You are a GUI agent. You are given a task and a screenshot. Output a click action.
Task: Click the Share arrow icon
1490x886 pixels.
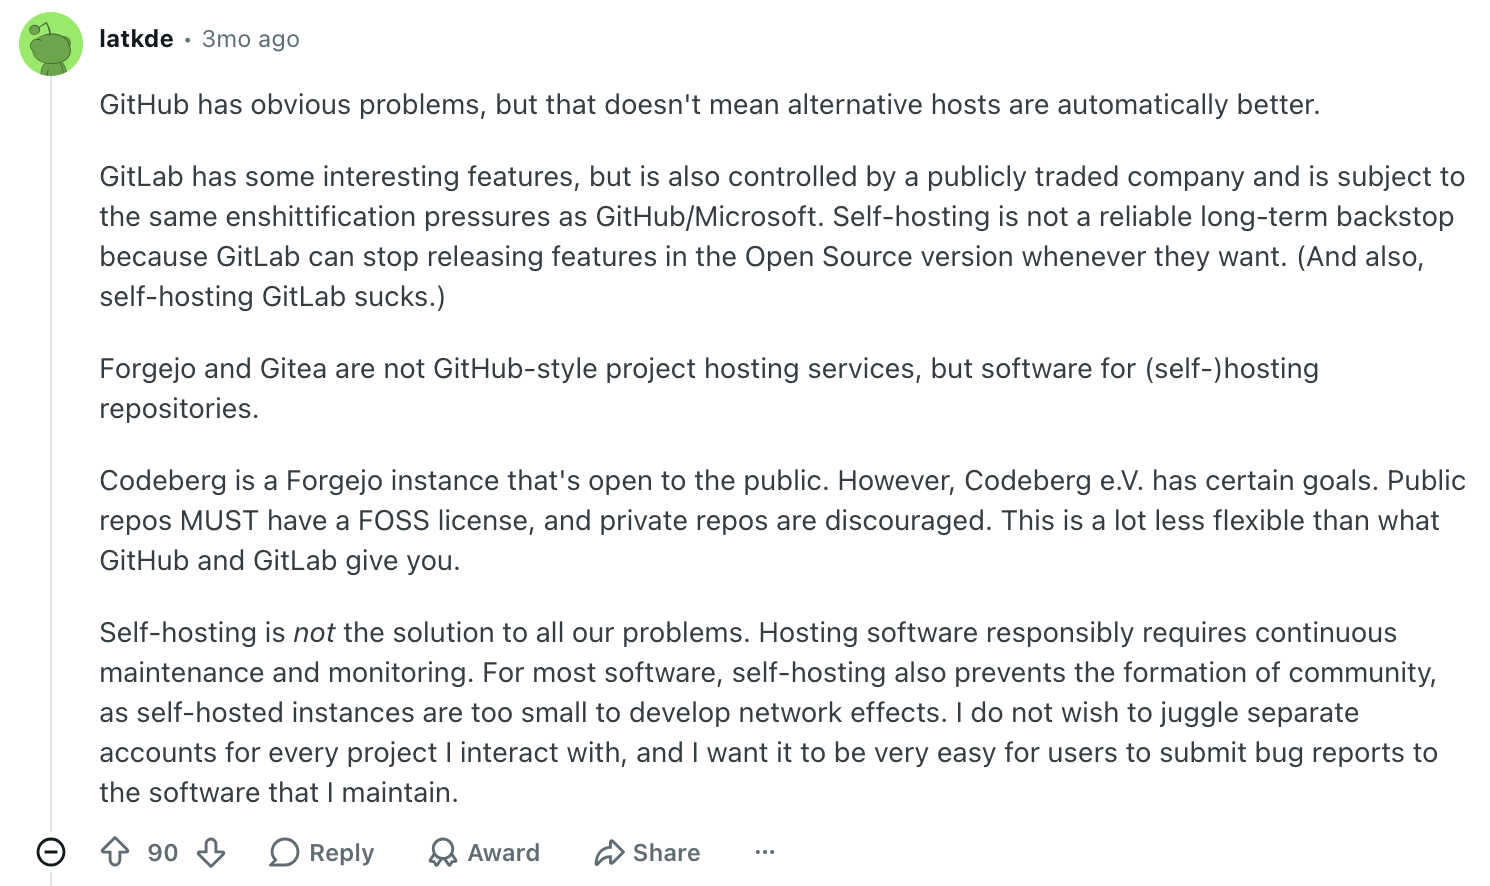point(608,852)
